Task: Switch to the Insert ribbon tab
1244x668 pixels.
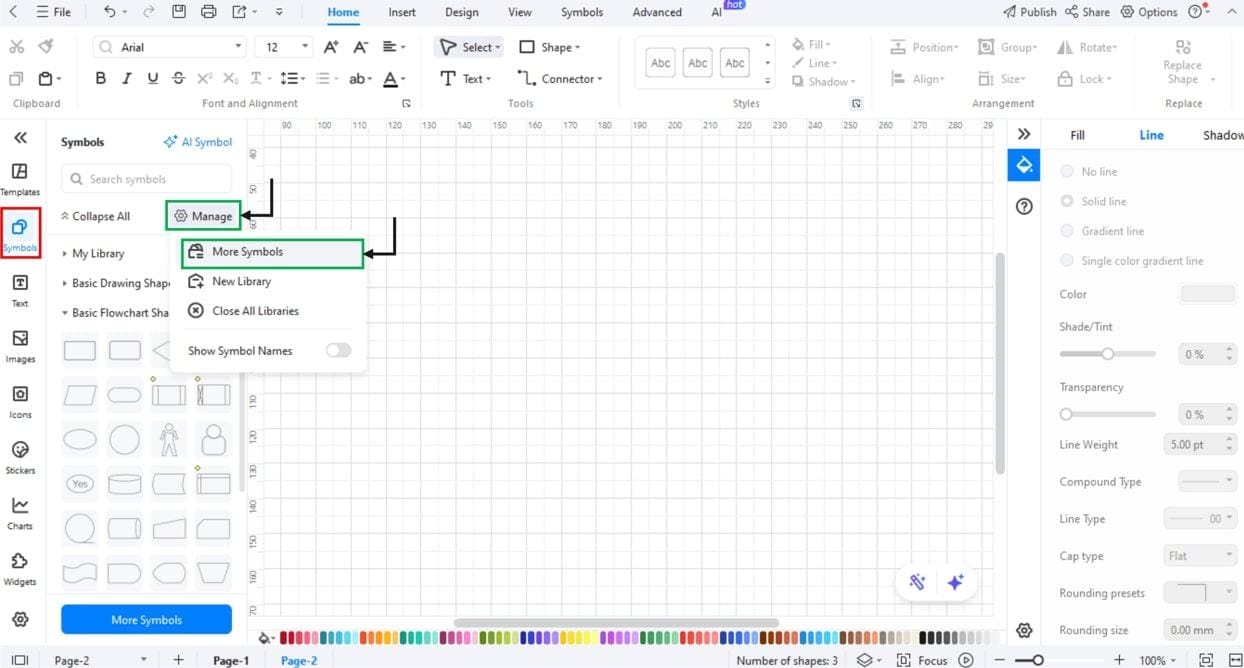Action: point(402,12)
